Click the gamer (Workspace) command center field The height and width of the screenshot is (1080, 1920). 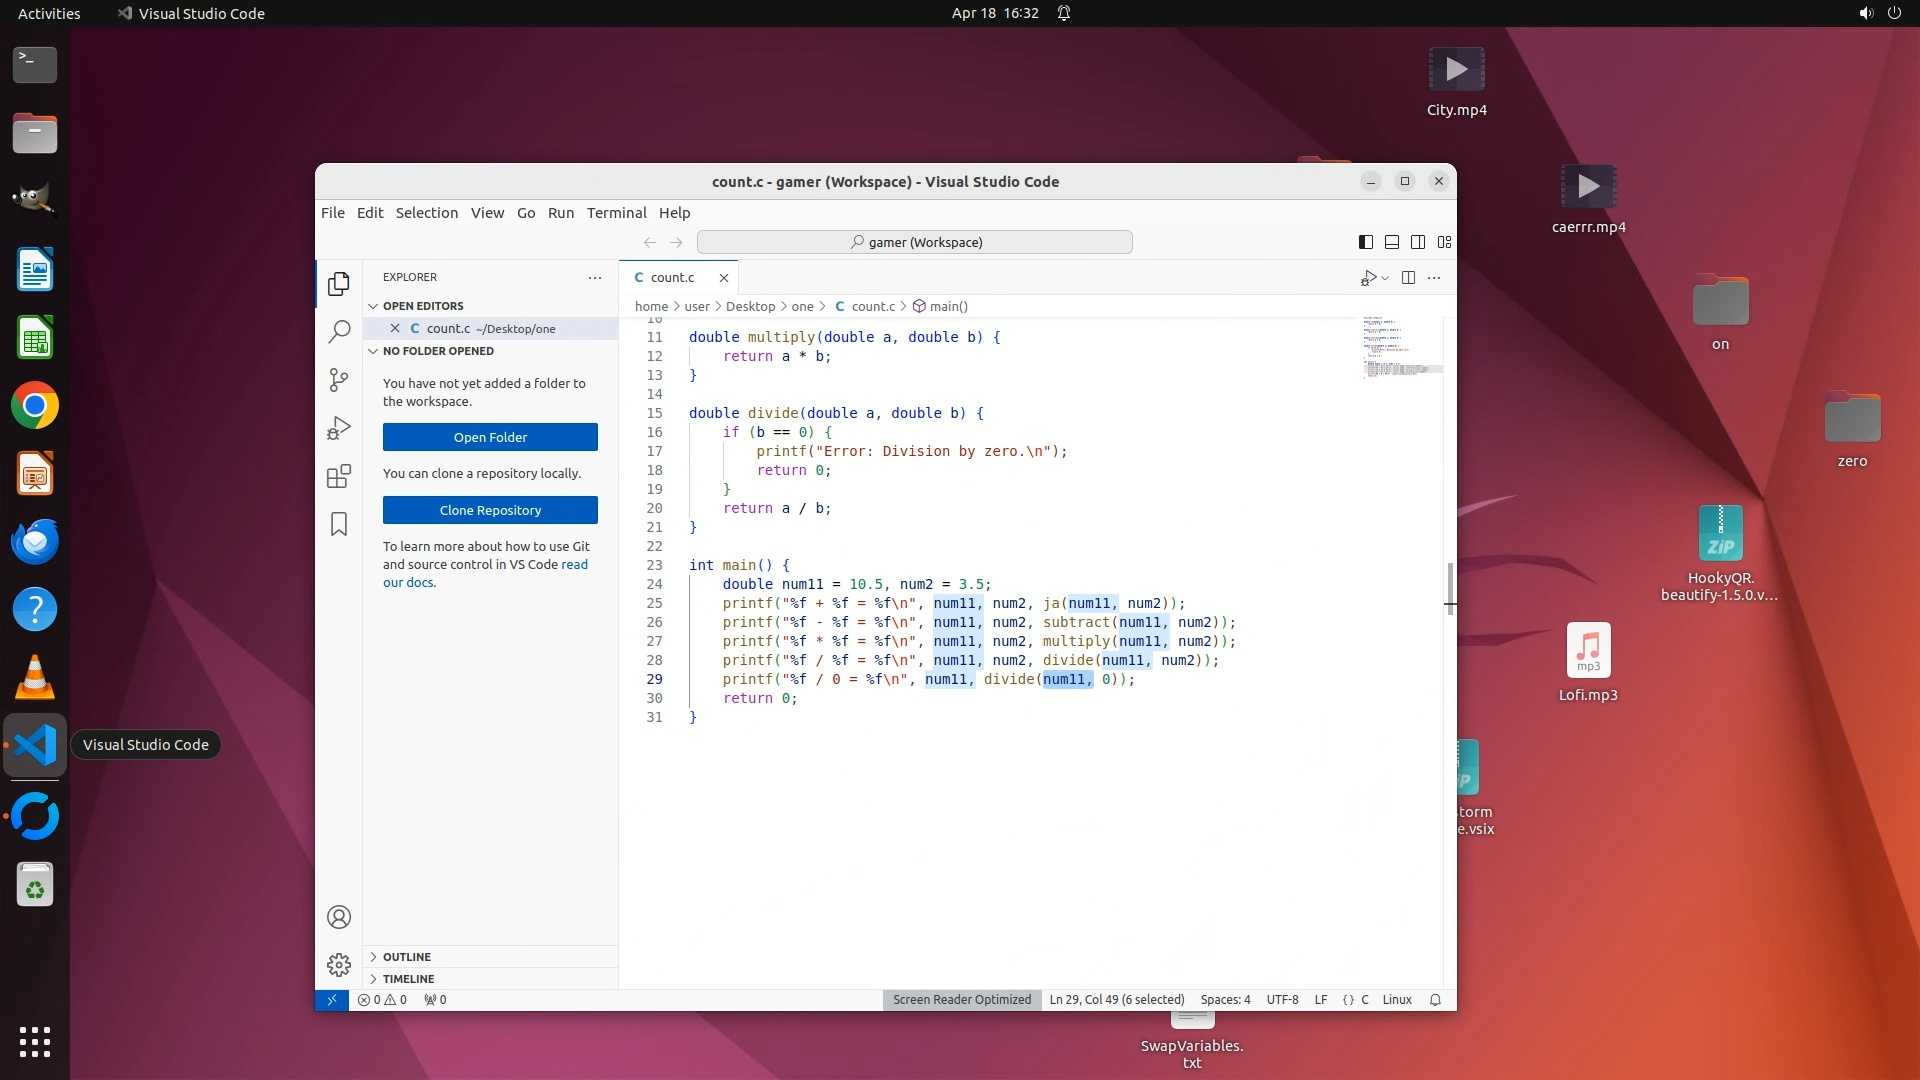click(914, 242)
